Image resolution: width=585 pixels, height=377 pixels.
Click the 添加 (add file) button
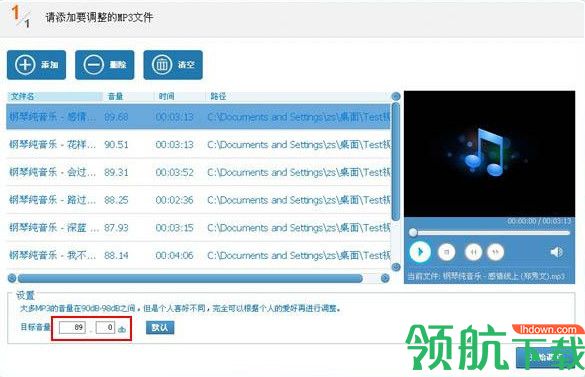coord(36,65)
